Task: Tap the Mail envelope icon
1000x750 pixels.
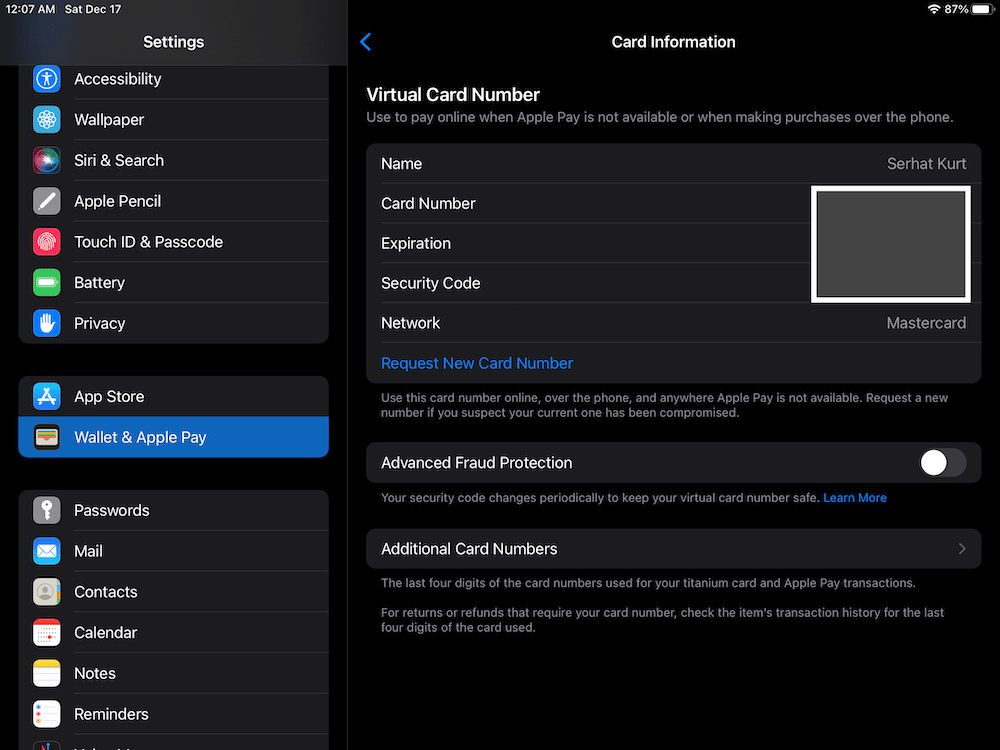Action: coord(47,551)
